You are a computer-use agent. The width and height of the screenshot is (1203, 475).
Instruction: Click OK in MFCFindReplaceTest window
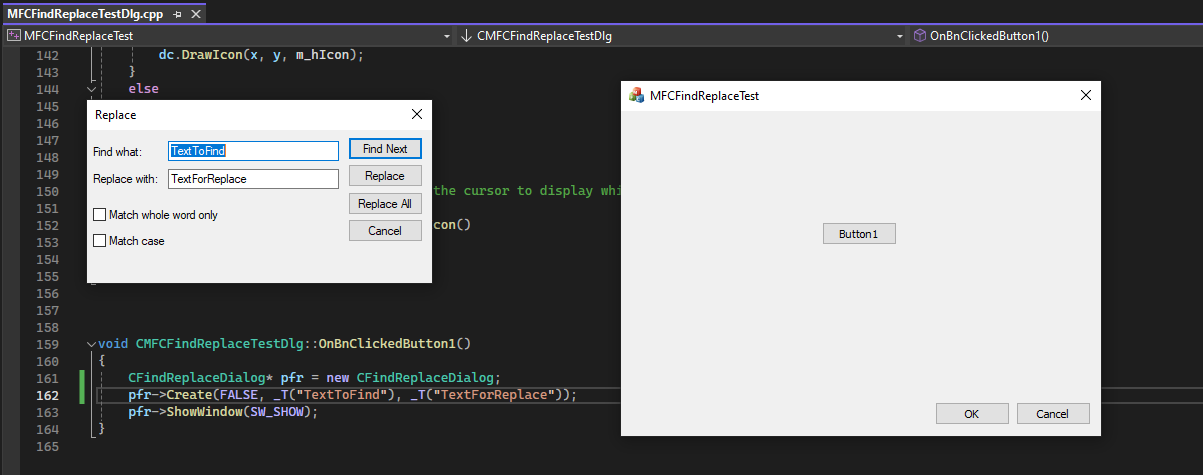(x=972, y=414)
